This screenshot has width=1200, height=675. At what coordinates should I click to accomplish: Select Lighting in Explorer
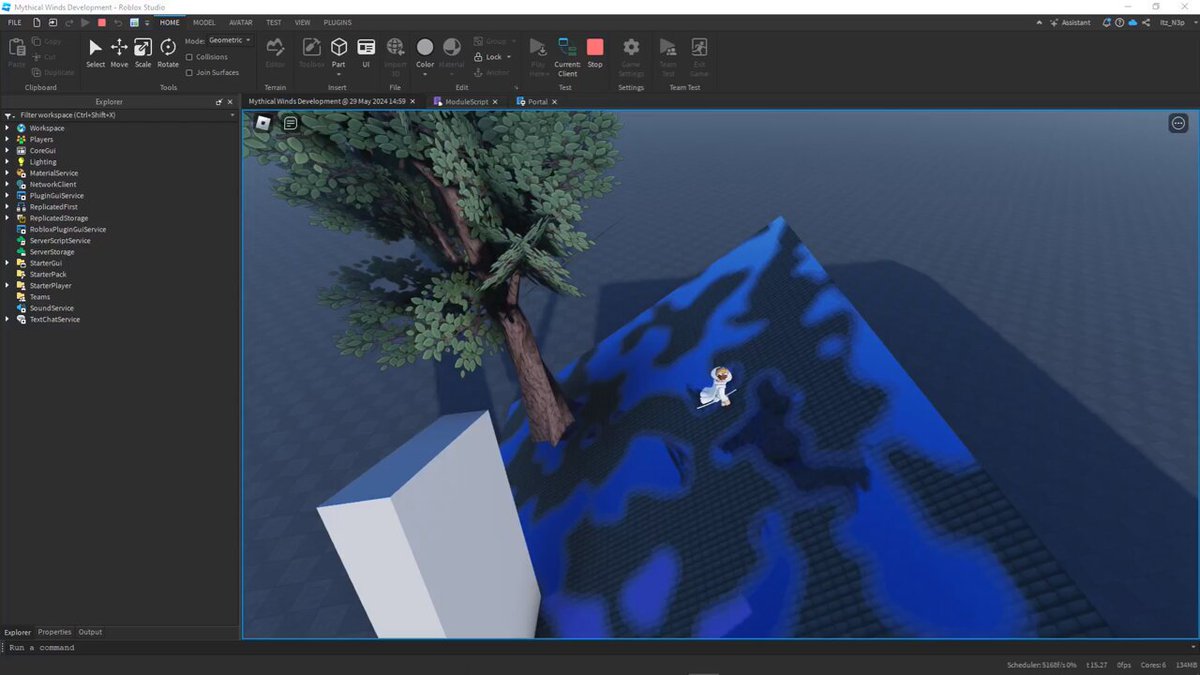pos(43,162)
